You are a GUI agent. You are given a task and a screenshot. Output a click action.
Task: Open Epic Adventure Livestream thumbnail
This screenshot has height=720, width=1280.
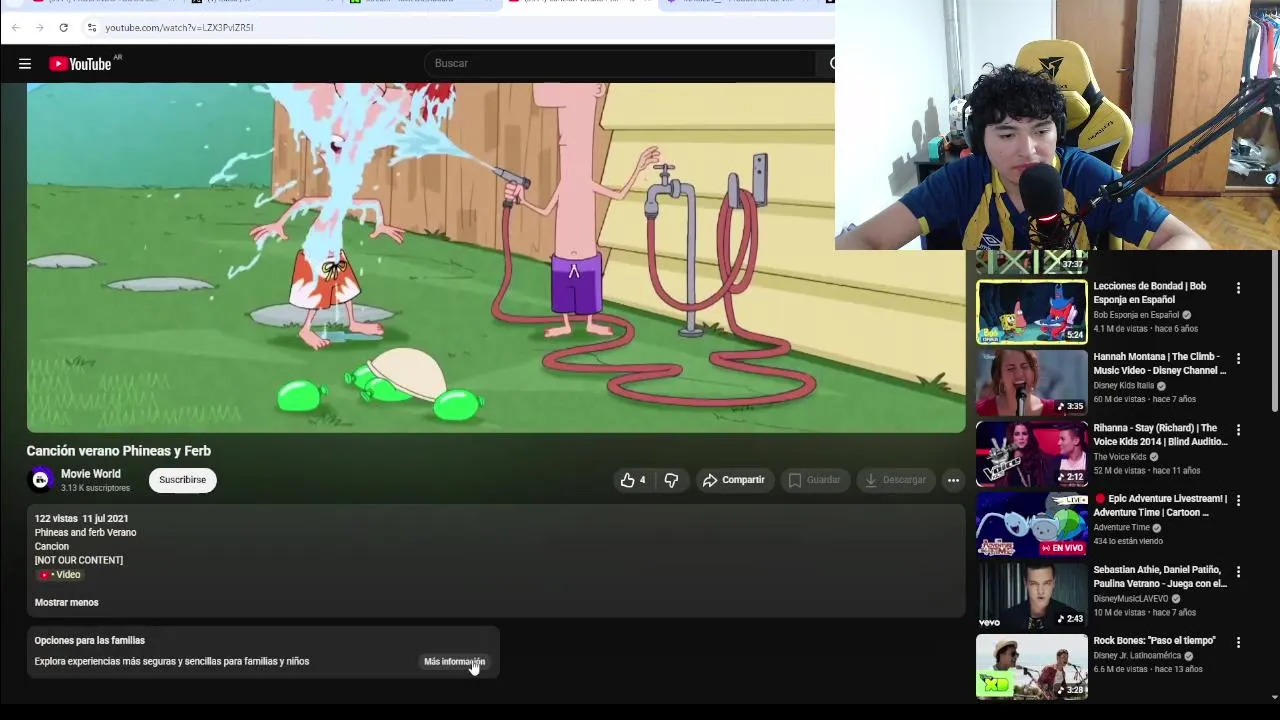coord(1032,525)
